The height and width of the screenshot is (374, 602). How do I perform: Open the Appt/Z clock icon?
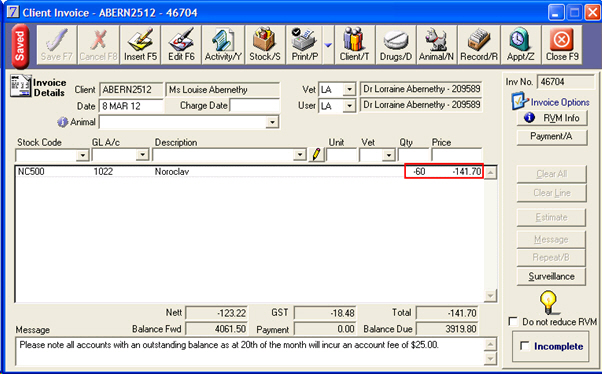(520, 45)
